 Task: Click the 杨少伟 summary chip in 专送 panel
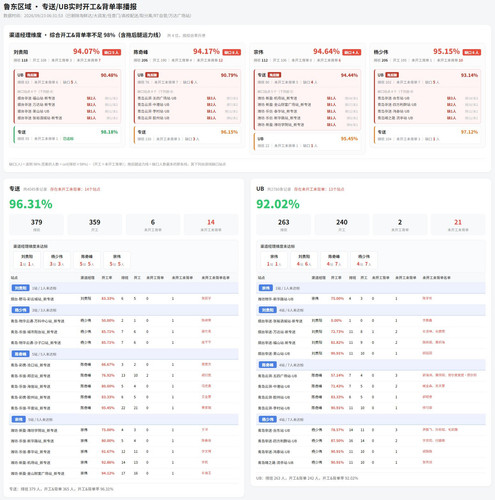(57, 260)
